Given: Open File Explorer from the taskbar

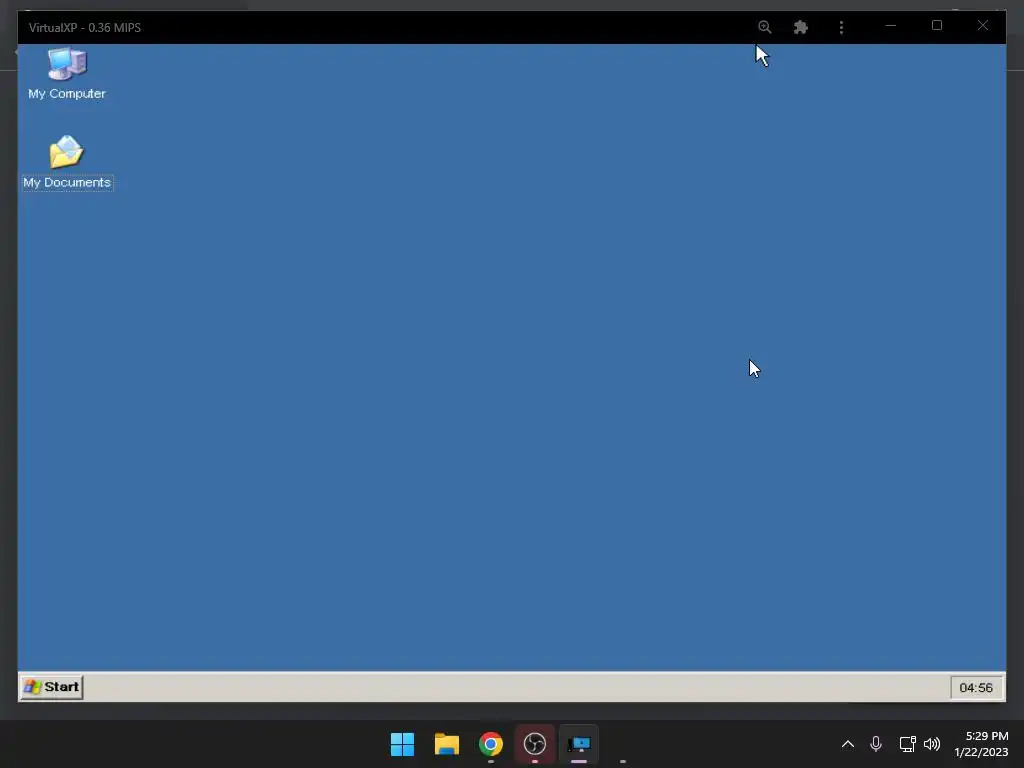Looking at the screenshot, I should 447,744.
